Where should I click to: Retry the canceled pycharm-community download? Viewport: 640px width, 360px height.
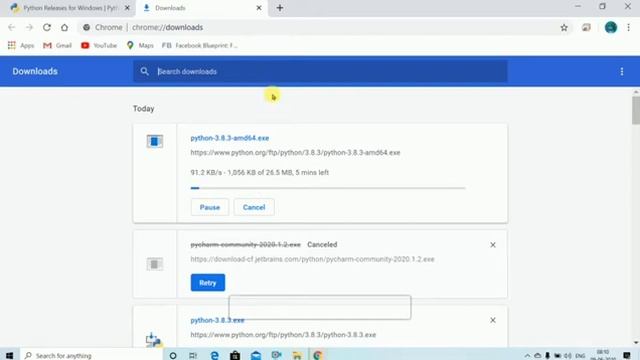208,282
